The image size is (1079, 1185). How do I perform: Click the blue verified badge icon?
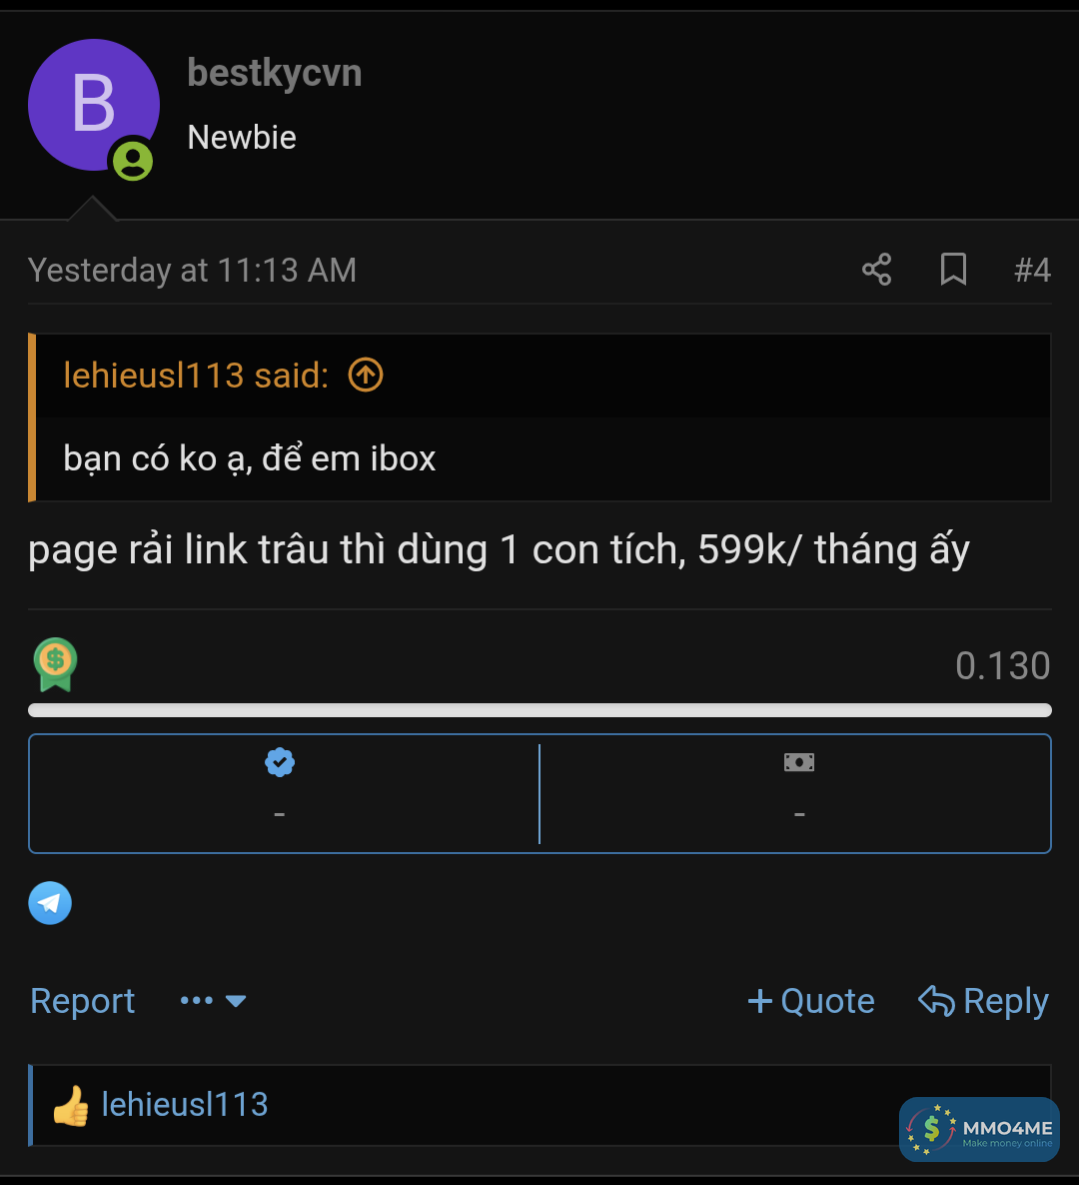click(x=280, y=762)
